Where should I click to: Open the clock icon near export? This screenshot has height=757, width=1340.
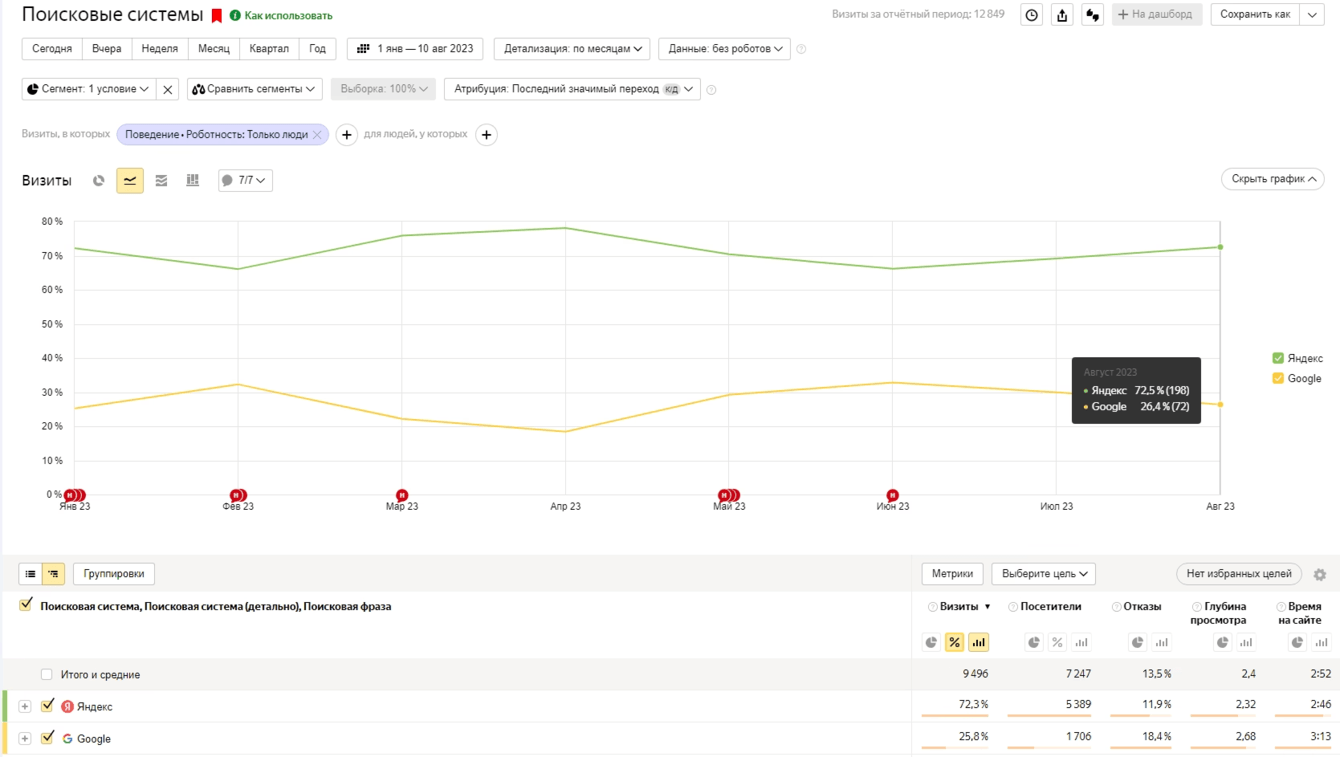tap(1032, 15)
